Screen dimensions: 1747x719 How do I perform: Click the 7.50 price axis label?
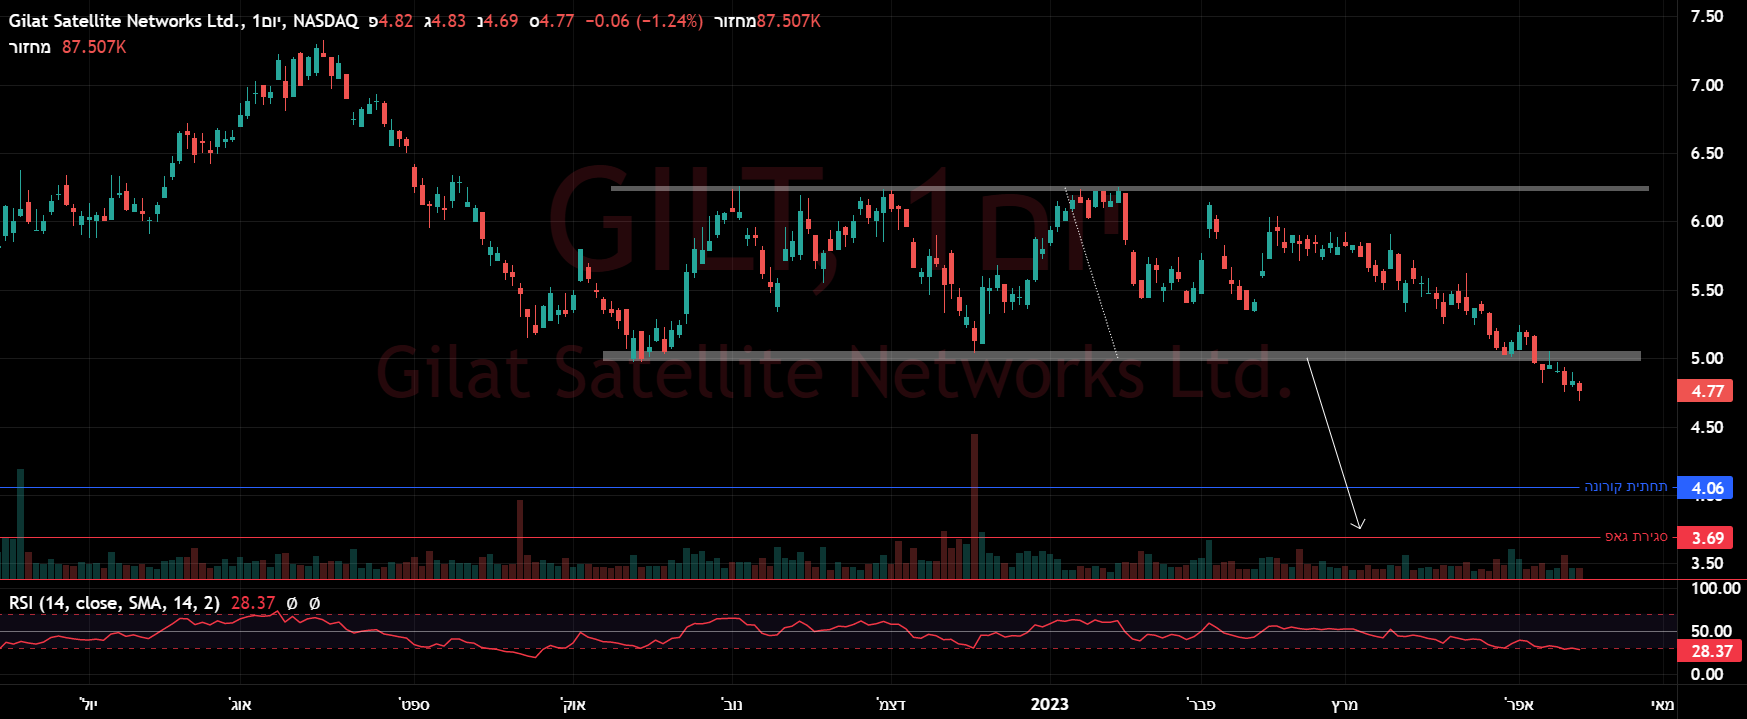pos(1707,16)
